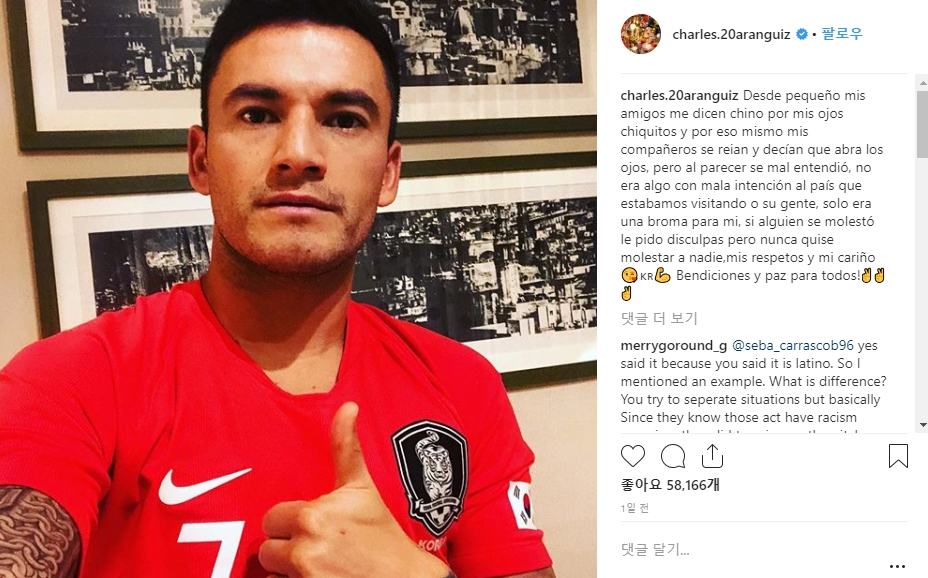928x578 pixels.
Task: Click the selfie photo in red jersey
Action: pos(298,289)
